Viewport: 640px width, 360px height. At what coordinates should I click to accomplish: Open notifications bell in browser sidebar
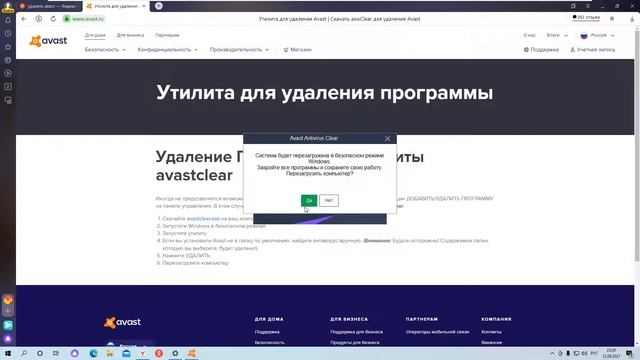[8, 20]
